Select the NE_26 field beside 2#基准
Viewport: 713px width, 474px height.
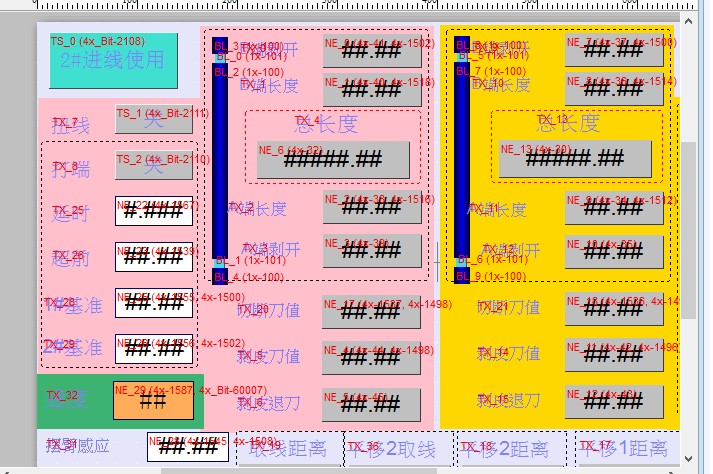(x=153, y=349)
